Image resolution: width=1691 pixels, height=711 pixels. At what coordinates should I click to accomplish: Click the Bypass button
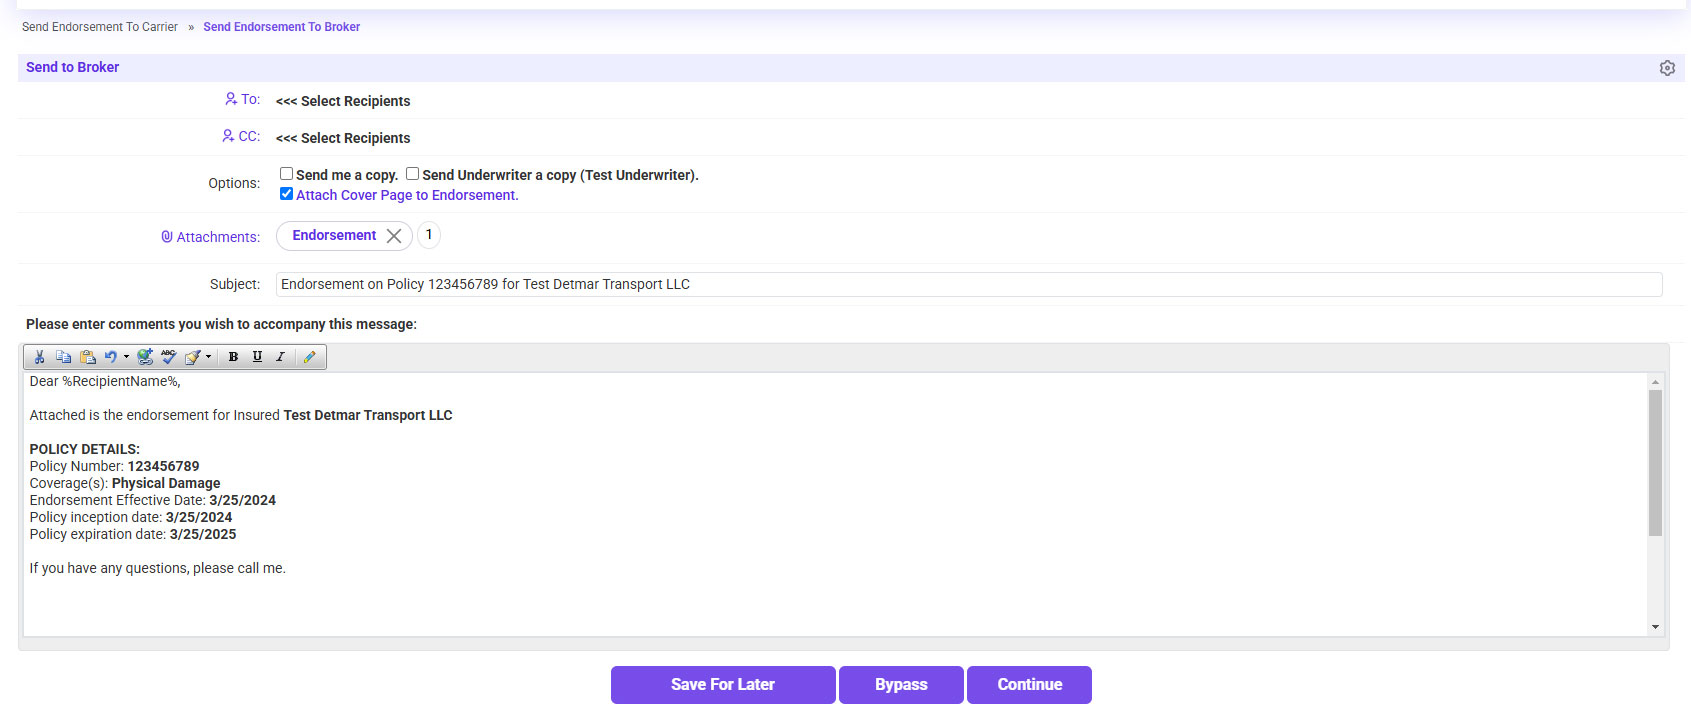[901, 685]
